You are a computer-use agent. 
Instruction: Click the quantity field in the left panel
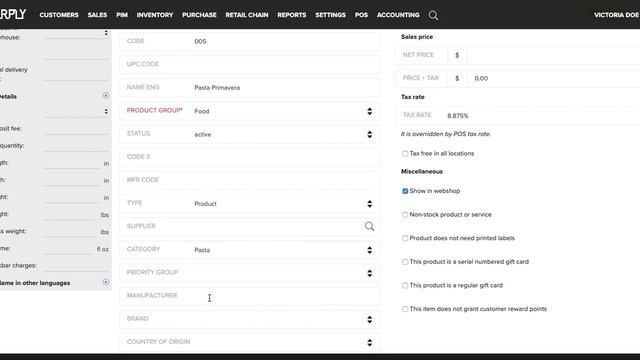77,146
